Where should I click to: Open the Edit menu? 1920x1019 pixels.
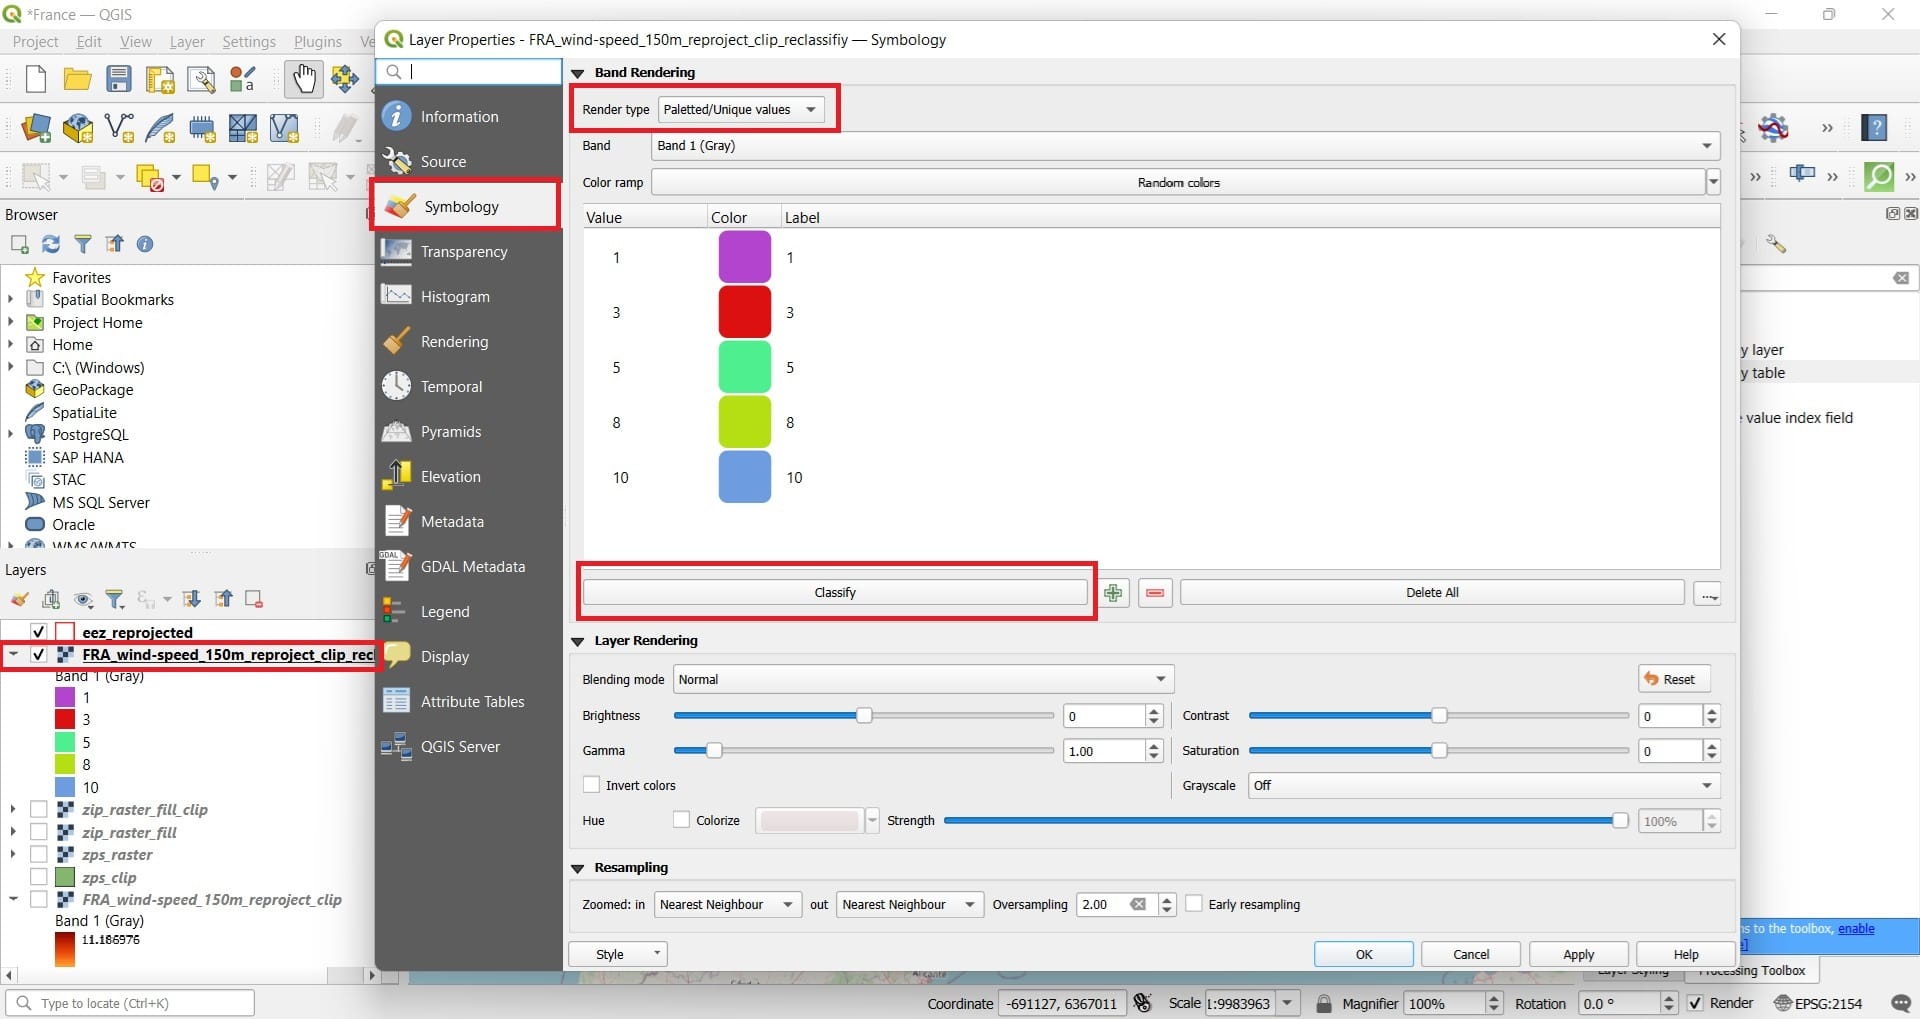coord(89,41)
